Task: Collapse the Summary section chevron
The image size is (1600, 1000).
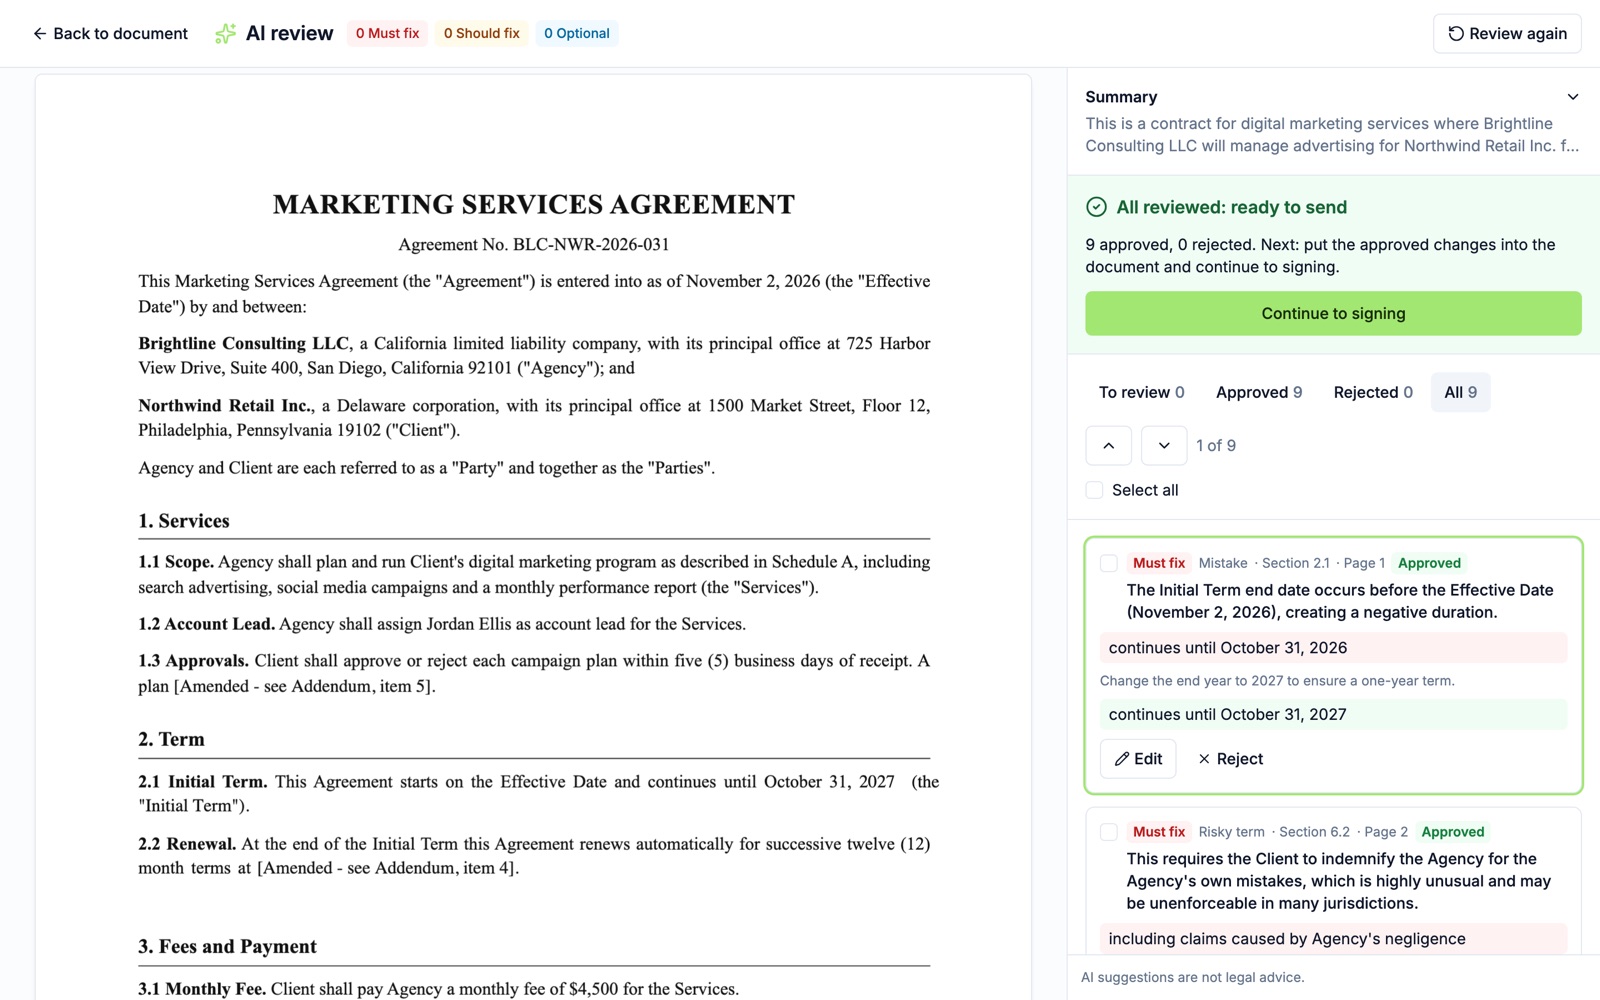Action: click(1573, 97)
